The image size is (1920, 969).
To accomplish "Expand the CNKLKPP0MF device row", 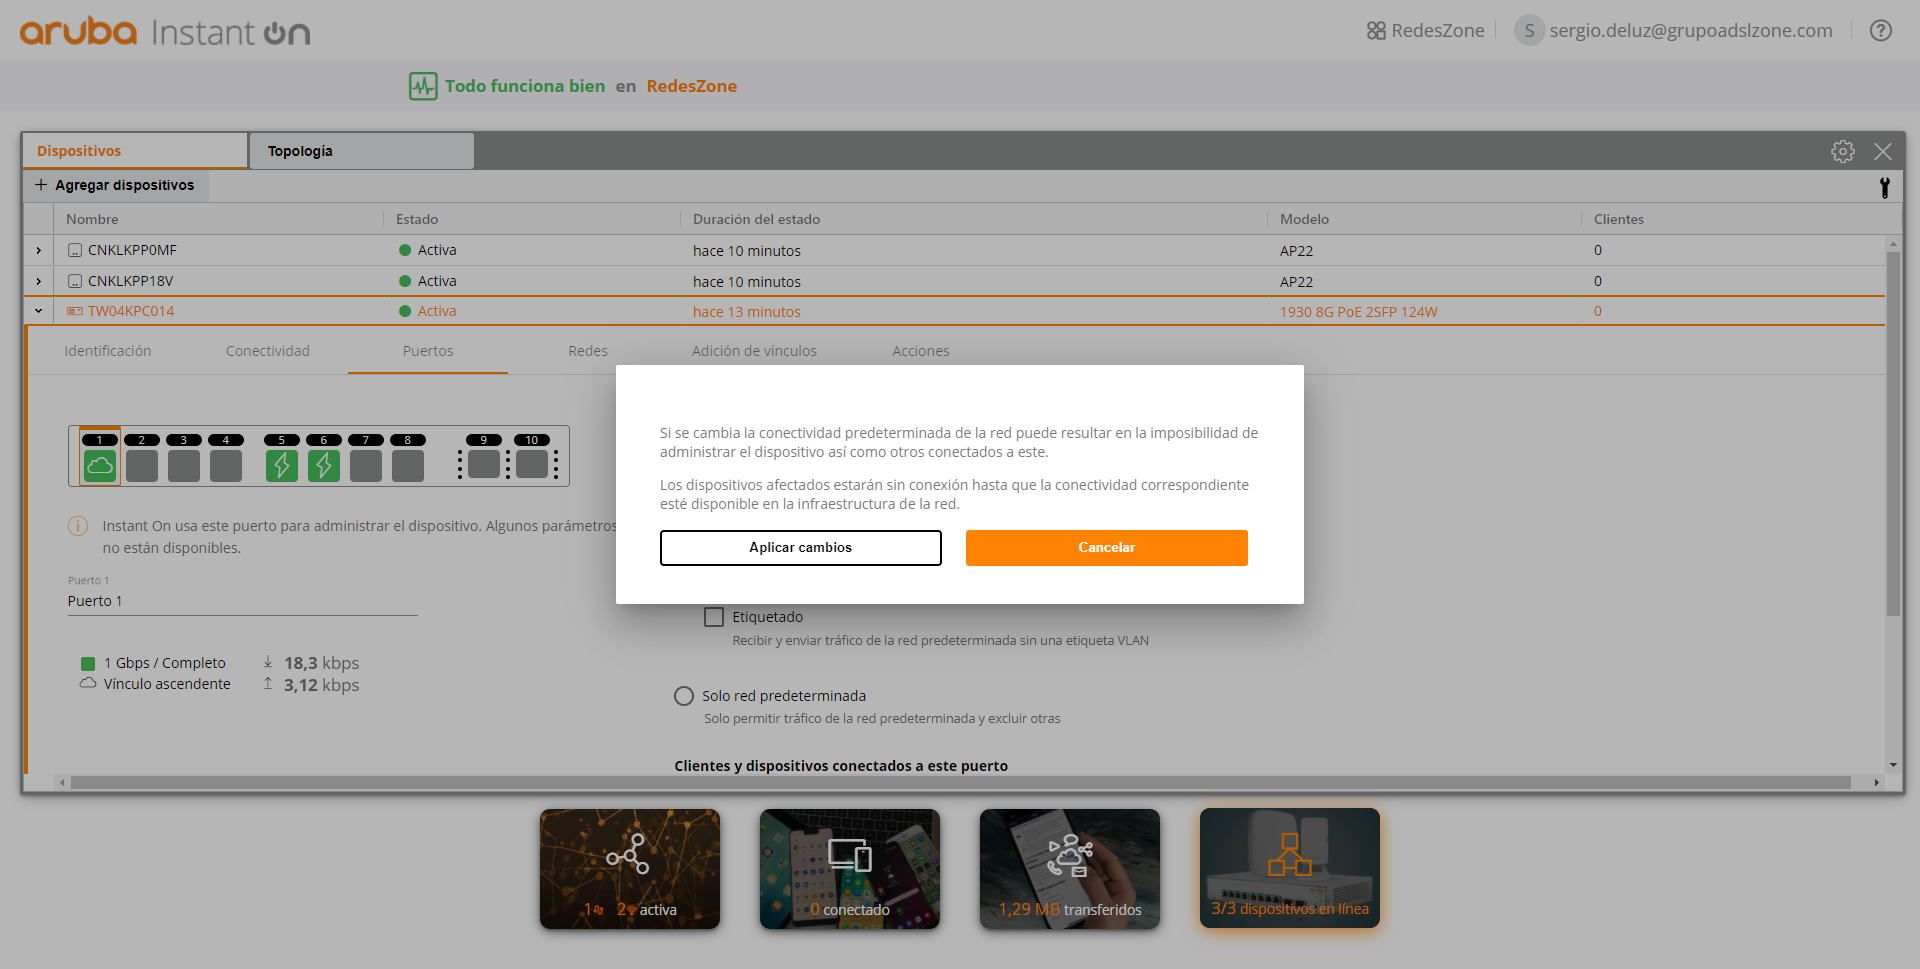I will pyautogui.click(x=39, y=250).
